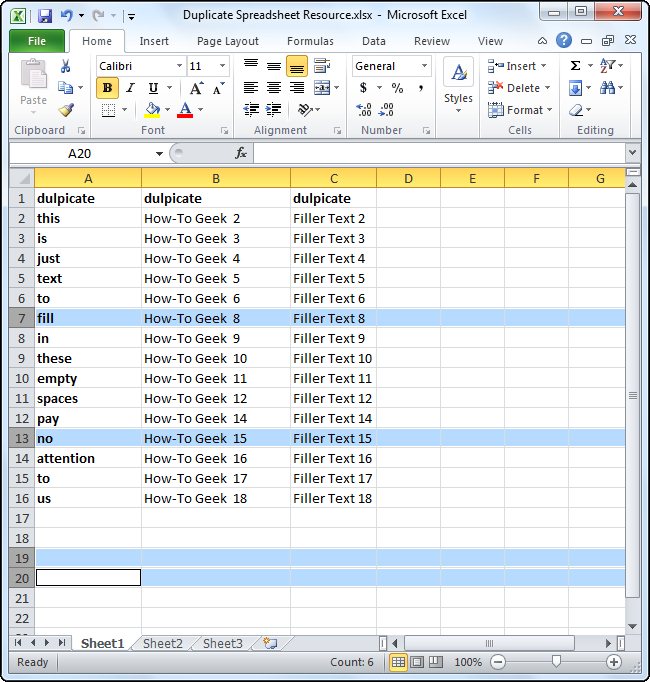The image size is (650, 682).
Task: Switch to the Sheet2 worksheet tab
Action: [x=162, y=643]
